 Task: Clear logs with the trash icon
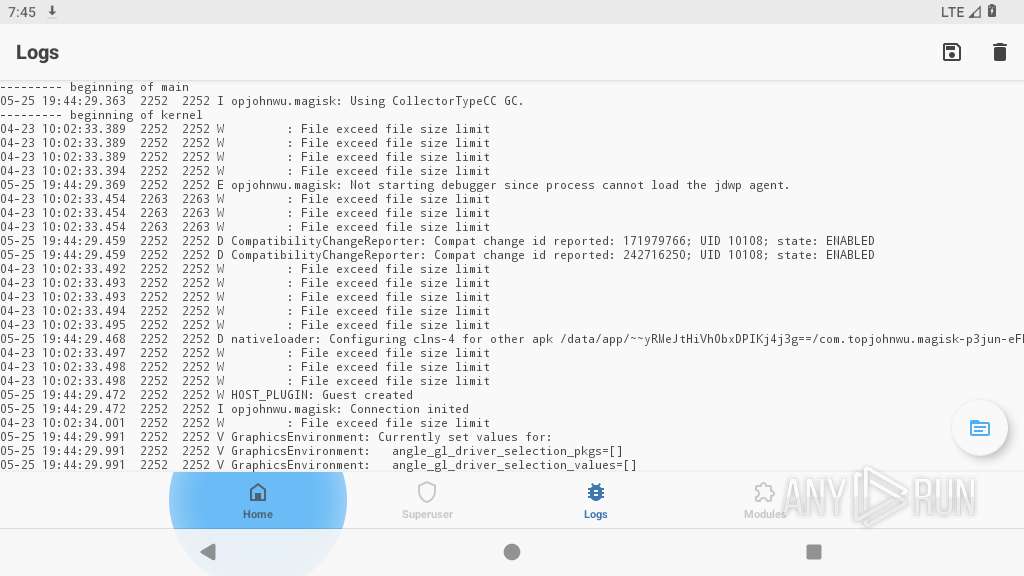[999, 52]
